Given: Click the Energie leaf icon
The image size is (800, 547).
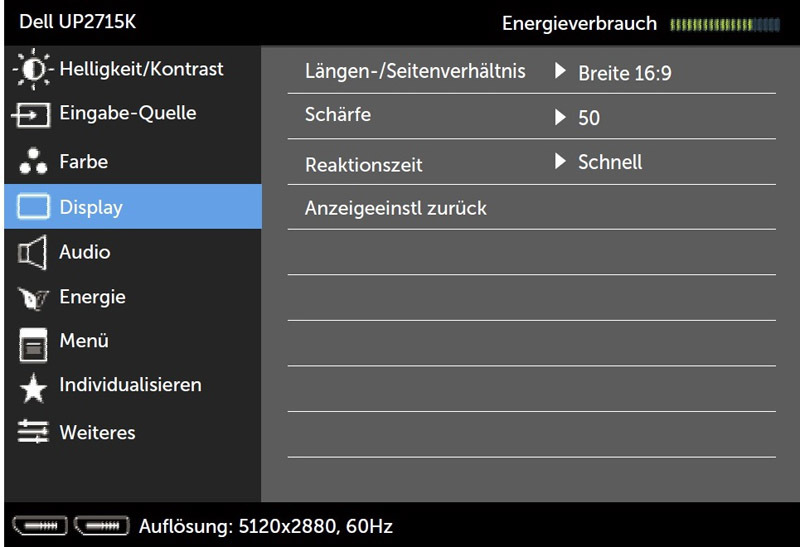Looking at the screenshot, I should click(33, 298).
